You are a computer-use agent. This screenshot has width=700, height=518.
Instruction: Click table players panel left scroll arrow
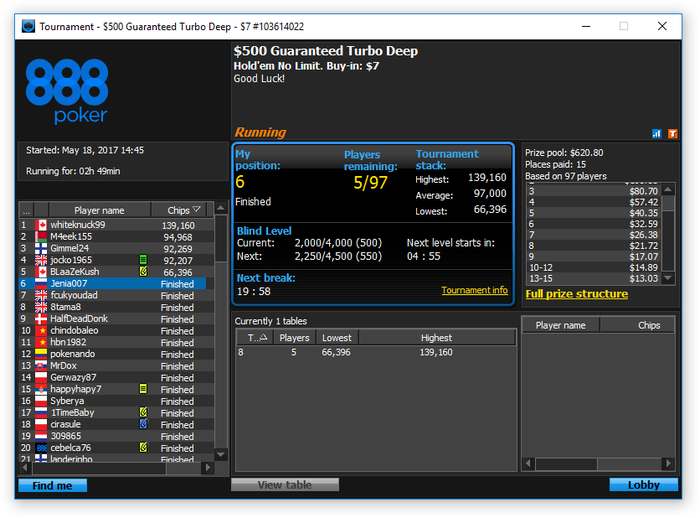point(528,464)
